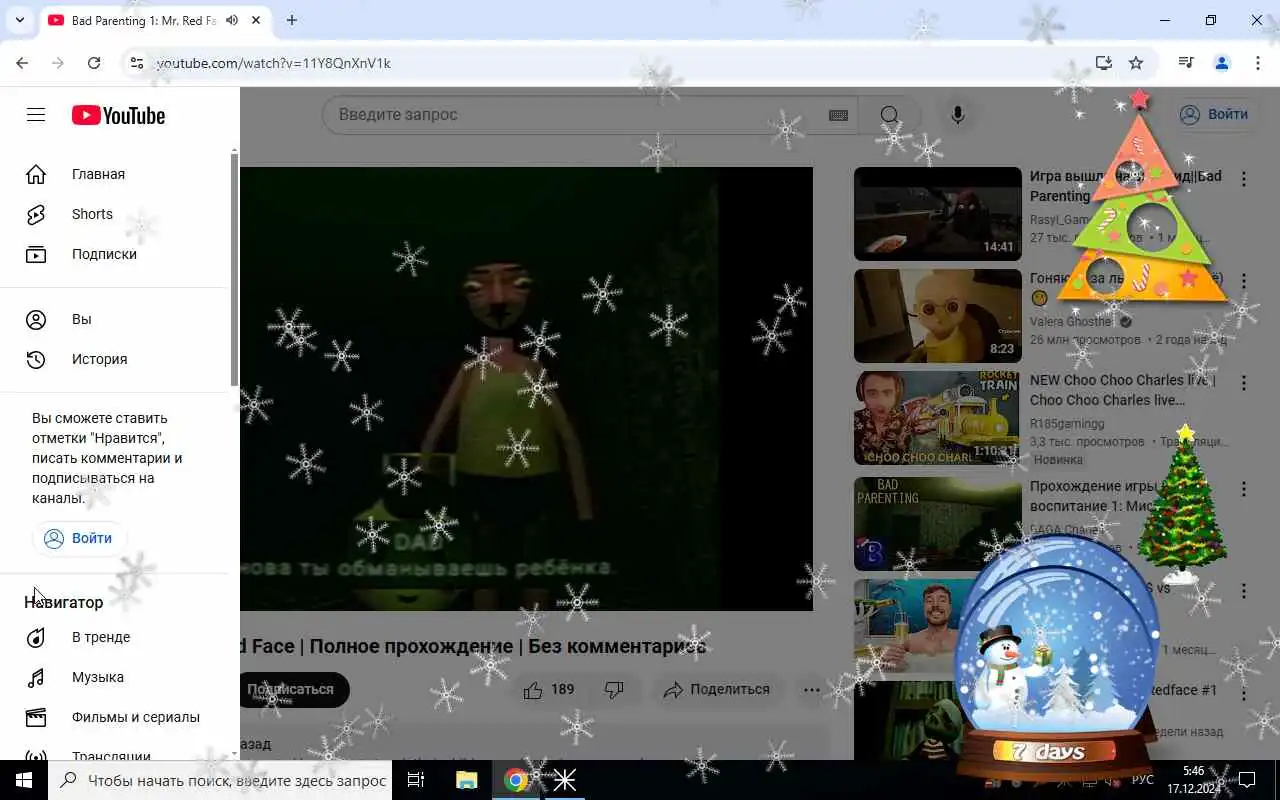Sign in with the sidebar Войти button
The height and width of the screenshot is (800, 1280).
point(79,538)
